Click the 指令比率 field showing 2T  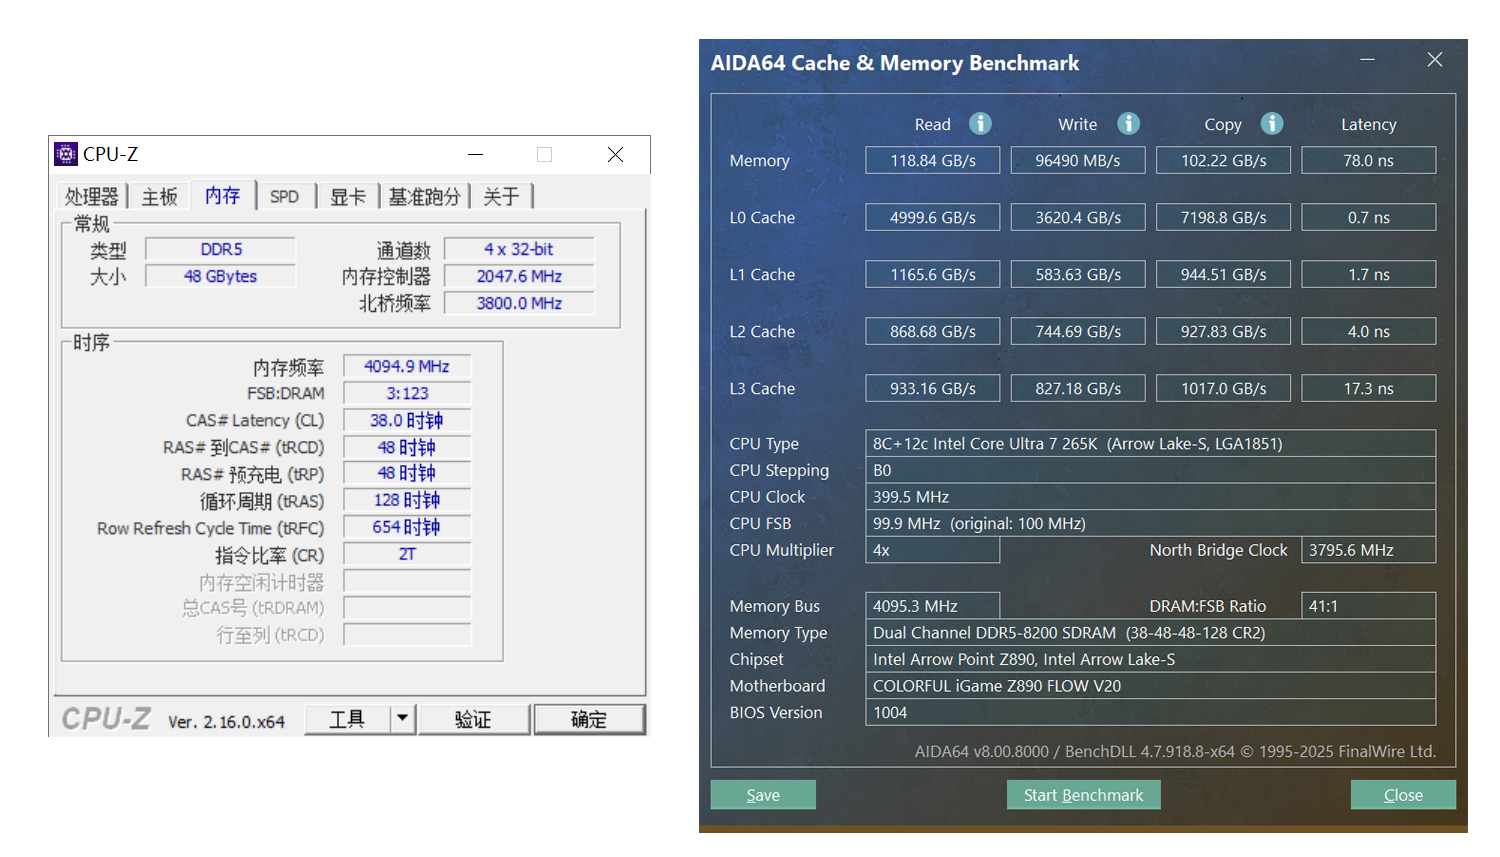407,554
